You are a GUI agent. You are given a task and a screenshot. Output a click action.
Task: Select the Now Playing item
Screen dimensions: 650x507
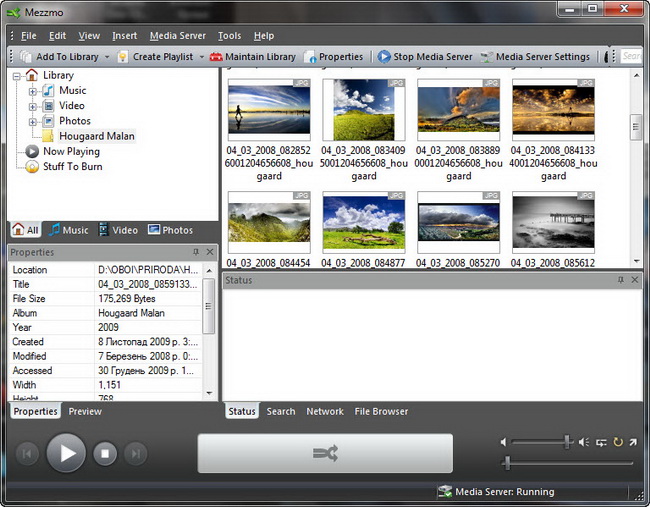tap(70, 152)
